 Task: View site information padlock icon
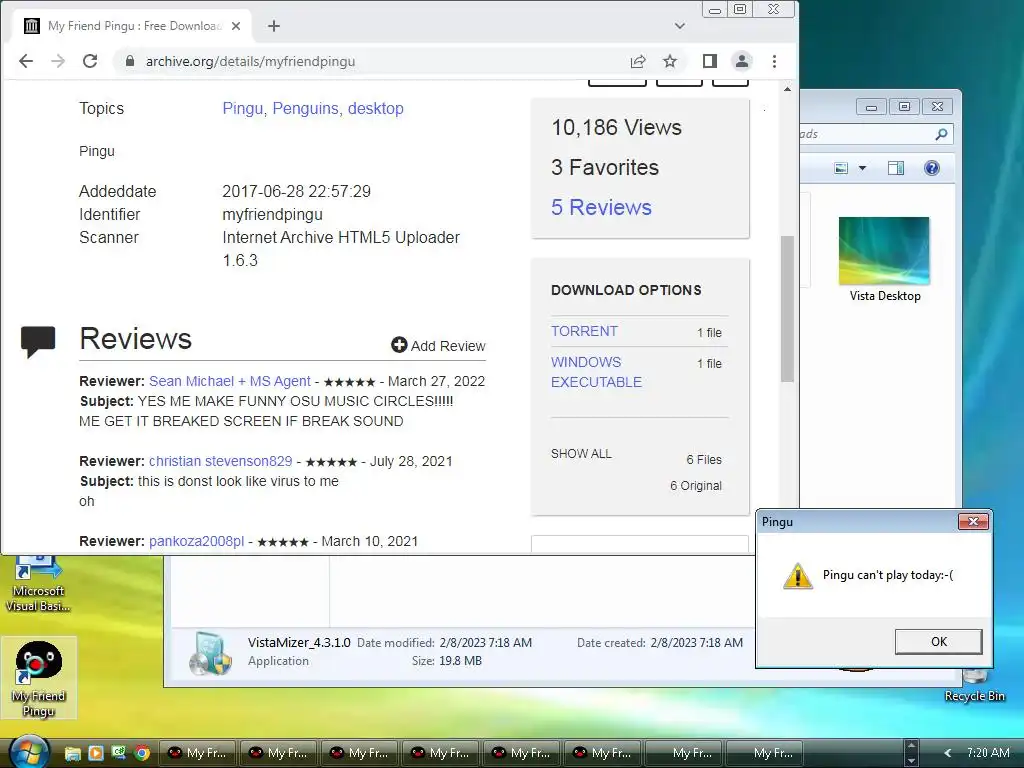pyautogui.click(x=130, y=61)
